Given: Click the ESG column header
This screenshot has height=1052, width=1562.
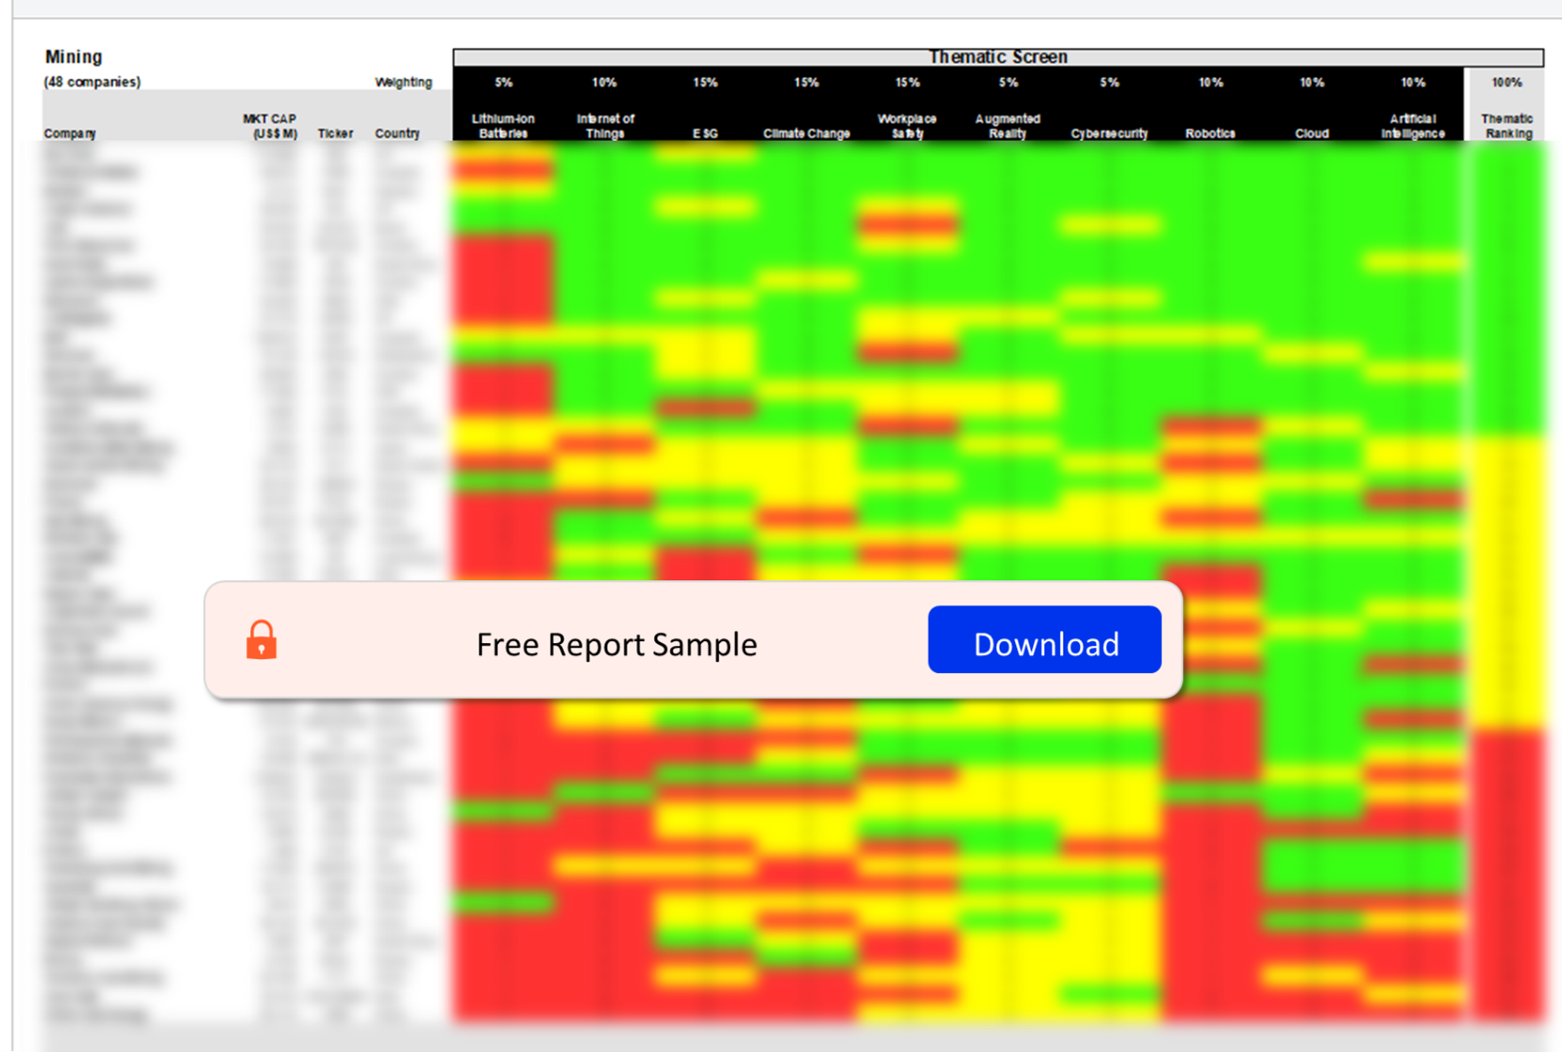Looking at the screenshot, I should point(705,133).
